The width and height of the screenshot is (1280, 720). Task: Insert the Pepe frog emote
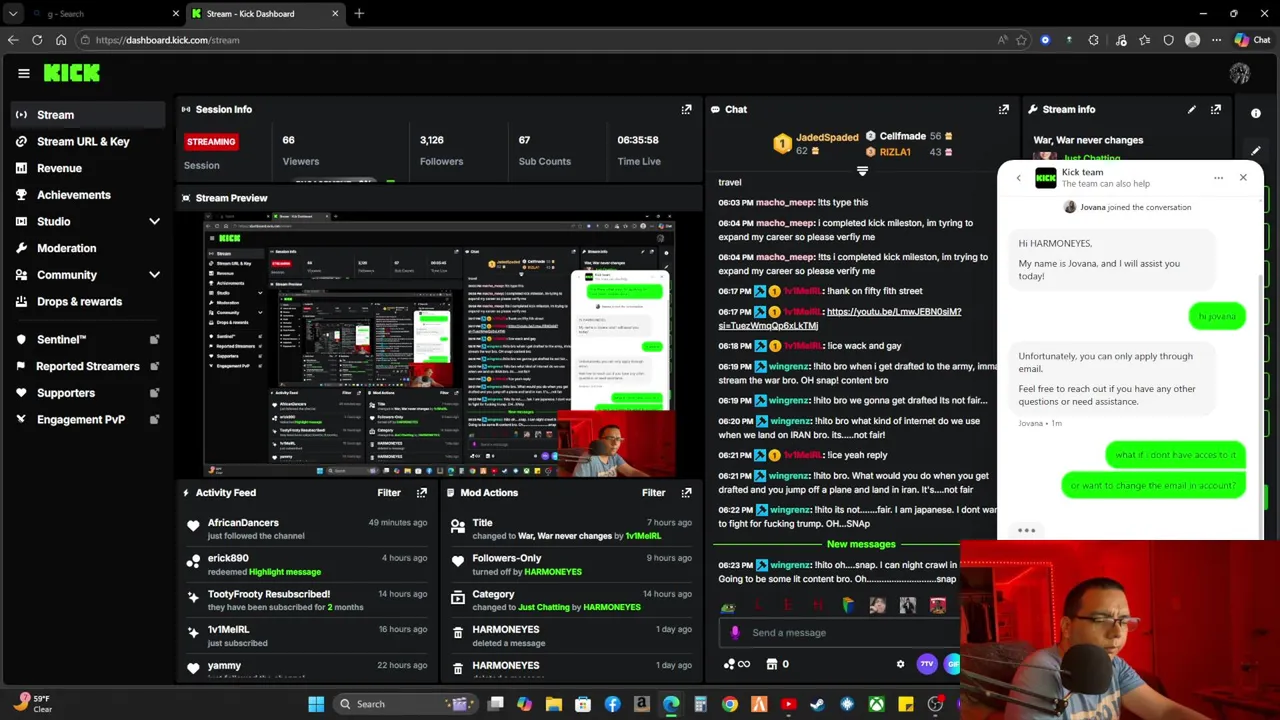point(728,606)
